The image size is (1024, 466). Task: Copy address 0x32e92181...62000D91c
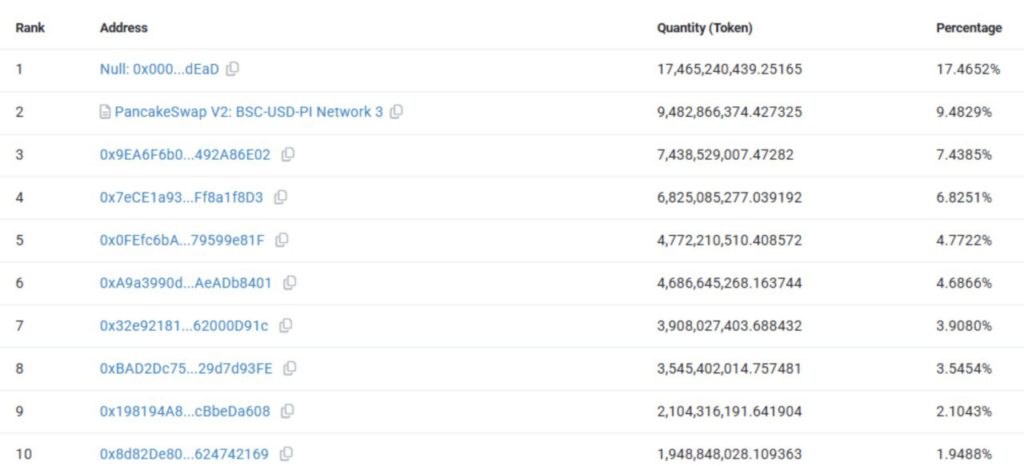[285, 326]
